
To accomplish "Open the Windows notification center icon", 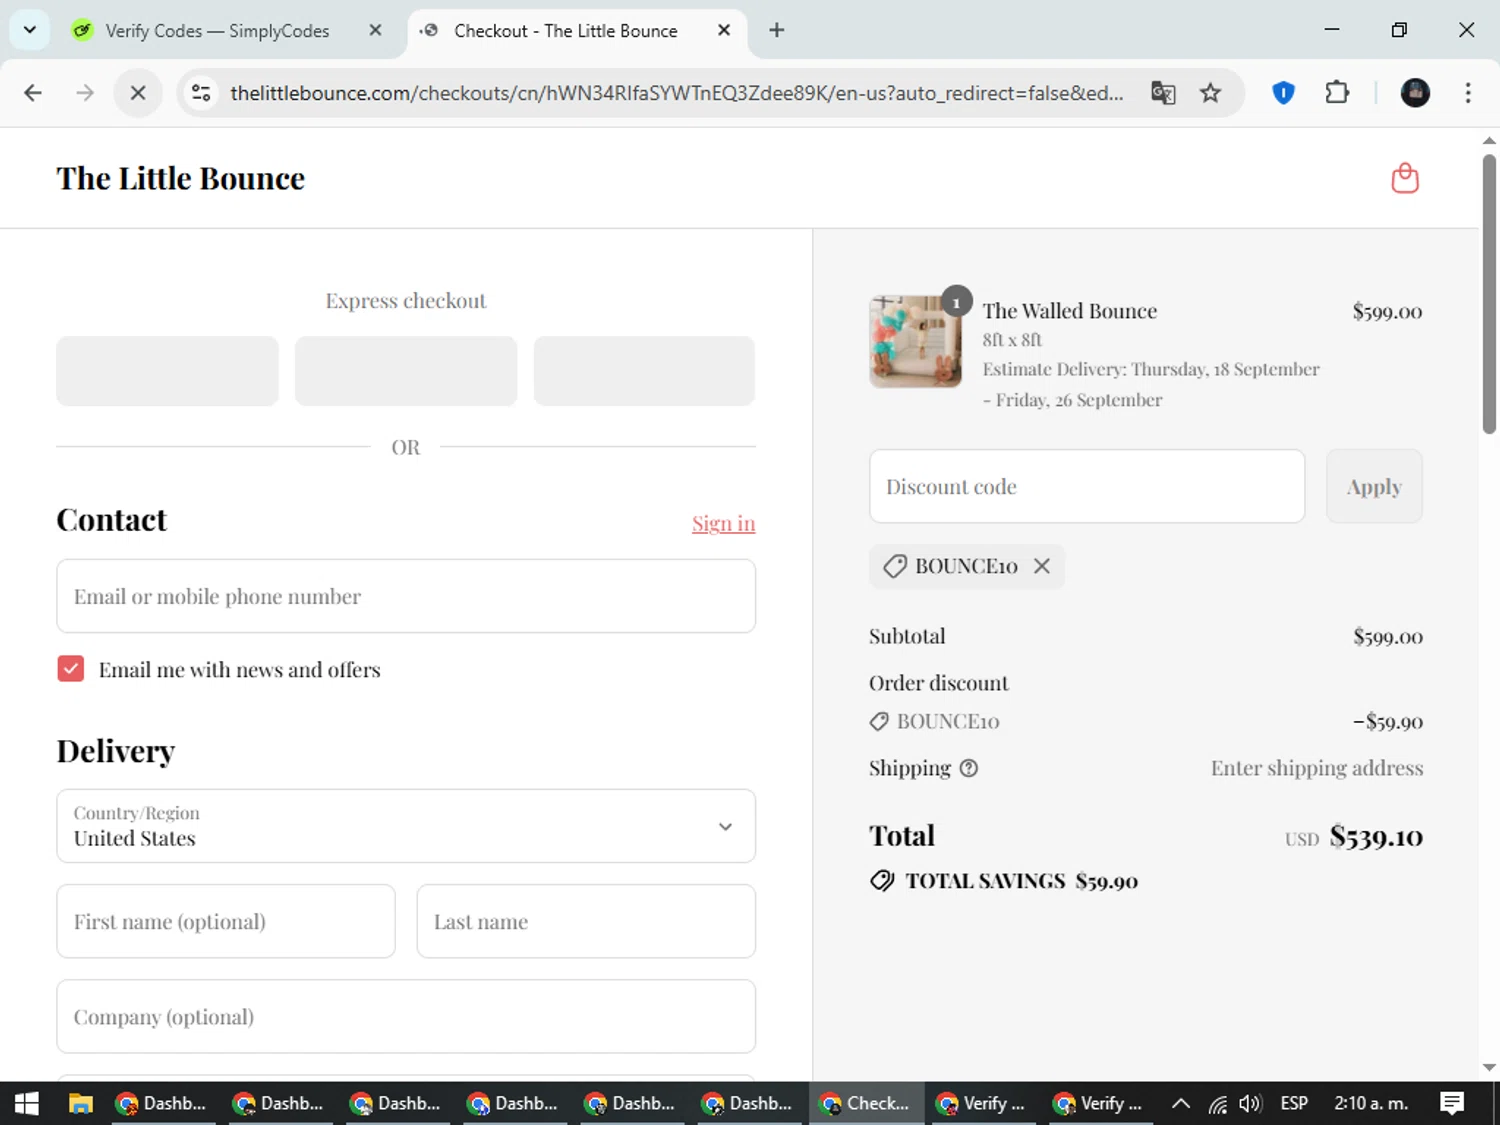I will [1452, 1103].
